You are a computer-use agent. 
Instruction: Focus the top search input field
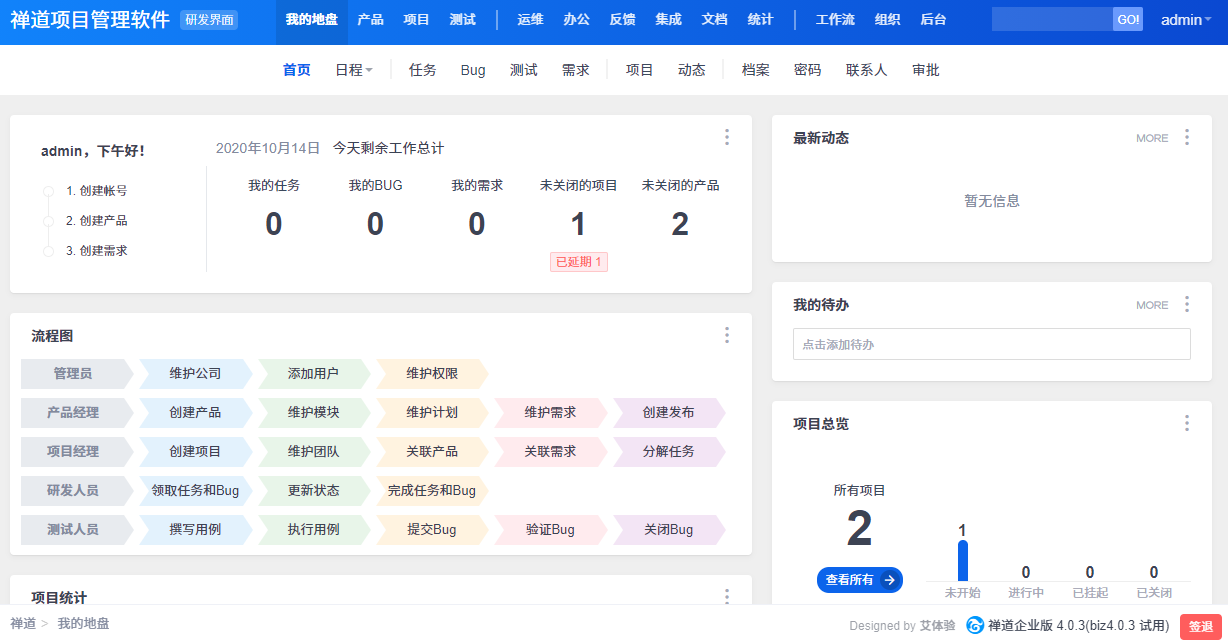coord(1052,19)
